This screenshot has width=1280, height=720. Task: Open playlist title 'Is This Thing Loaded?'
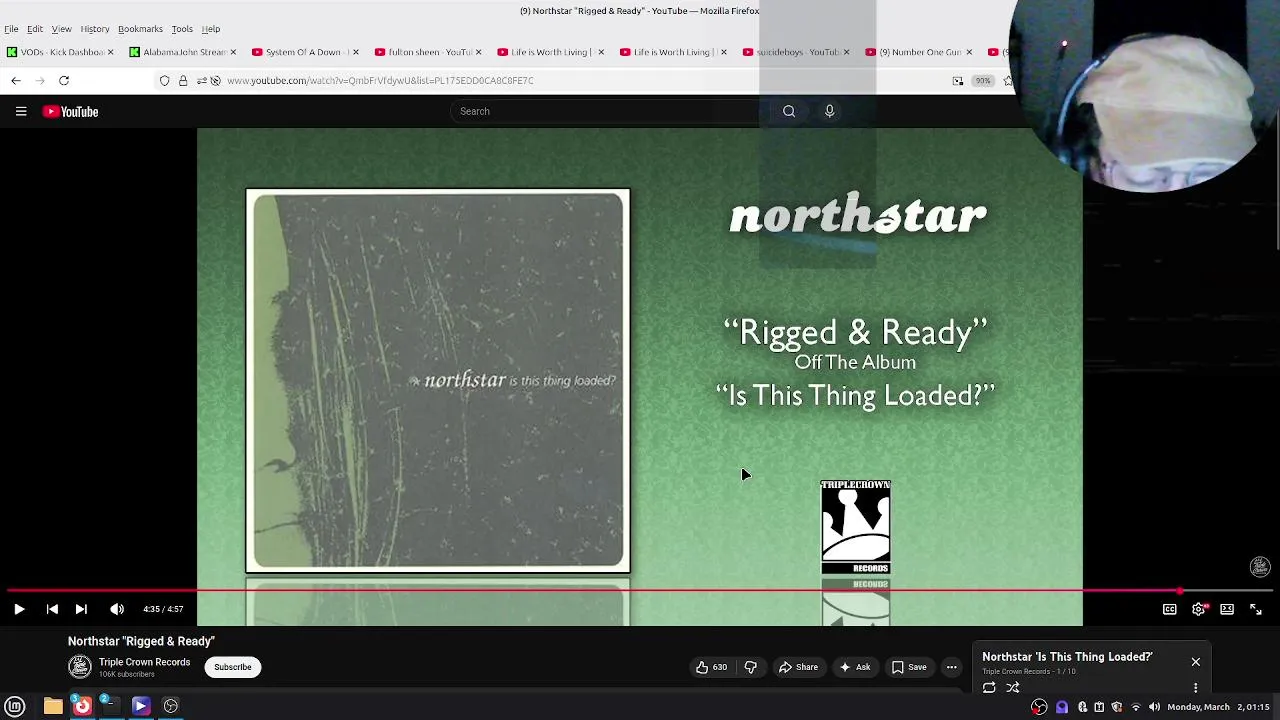pyautogui.click(x=1067, y=657)
